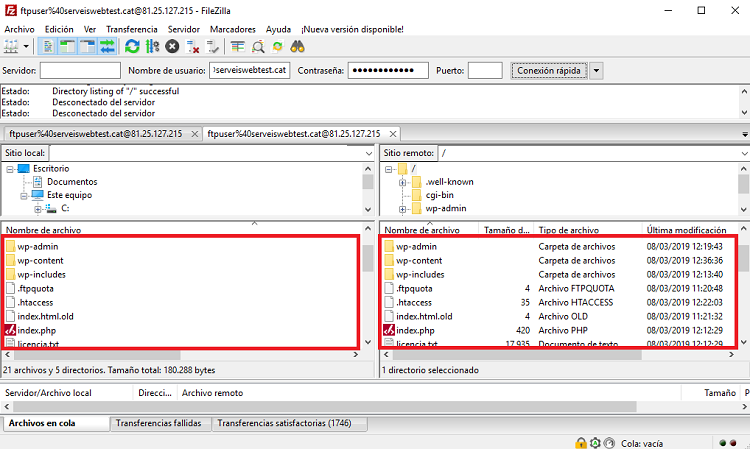Toggle message log display icon
Image resolution: width=750 pixels, height=449 pixels.
(x=48, y=46)
